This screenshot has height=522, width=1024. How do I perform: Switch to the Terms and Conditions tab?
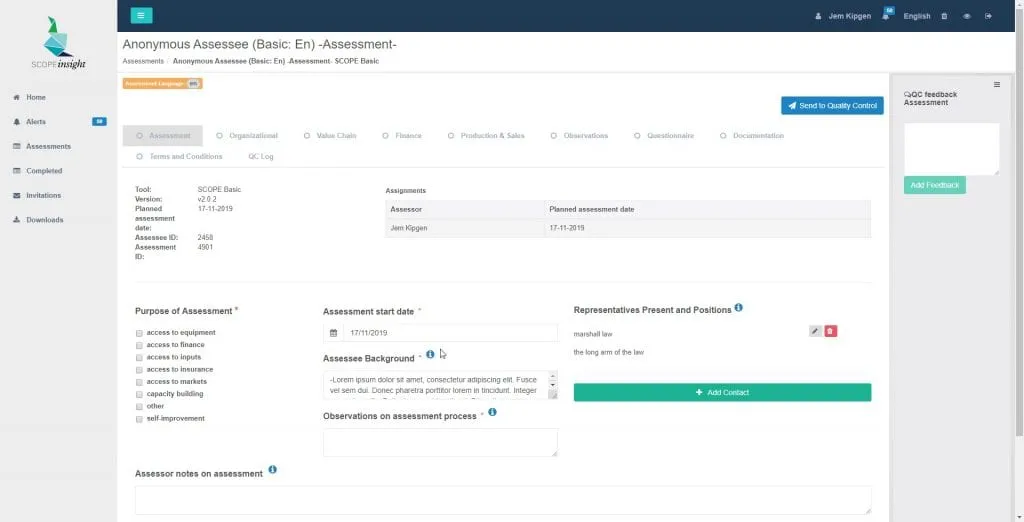pyautogui.click(x=179, y=157)
